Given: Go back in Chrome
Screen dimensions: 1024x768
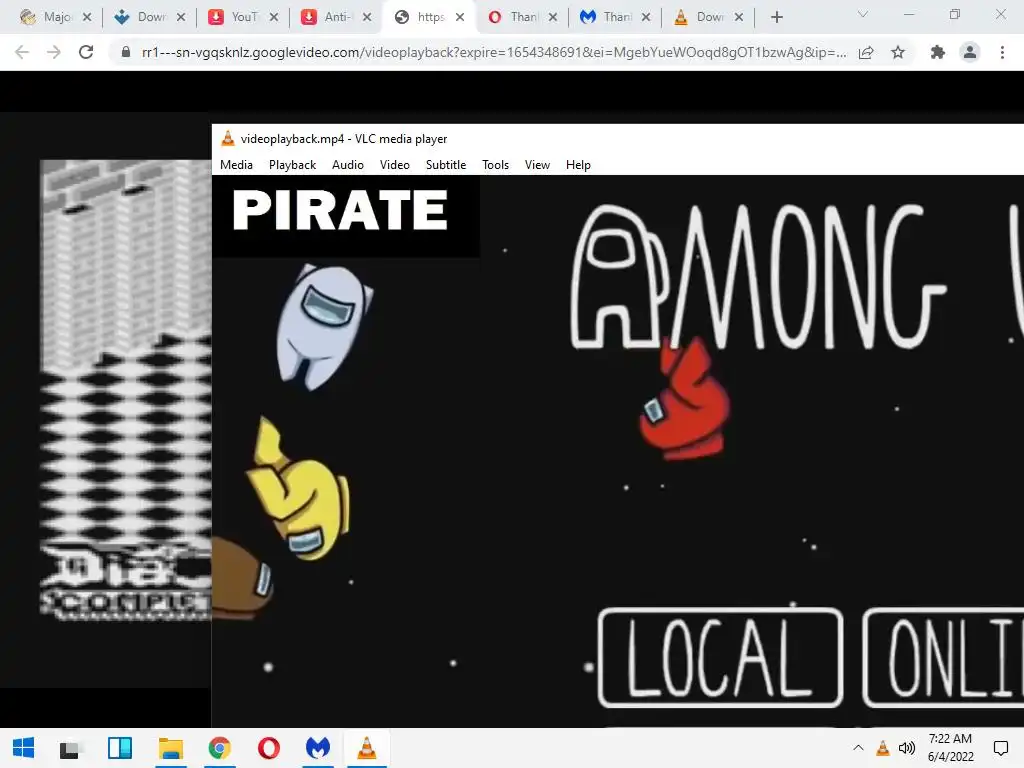Looking at the screenshot, I should 22,52.
